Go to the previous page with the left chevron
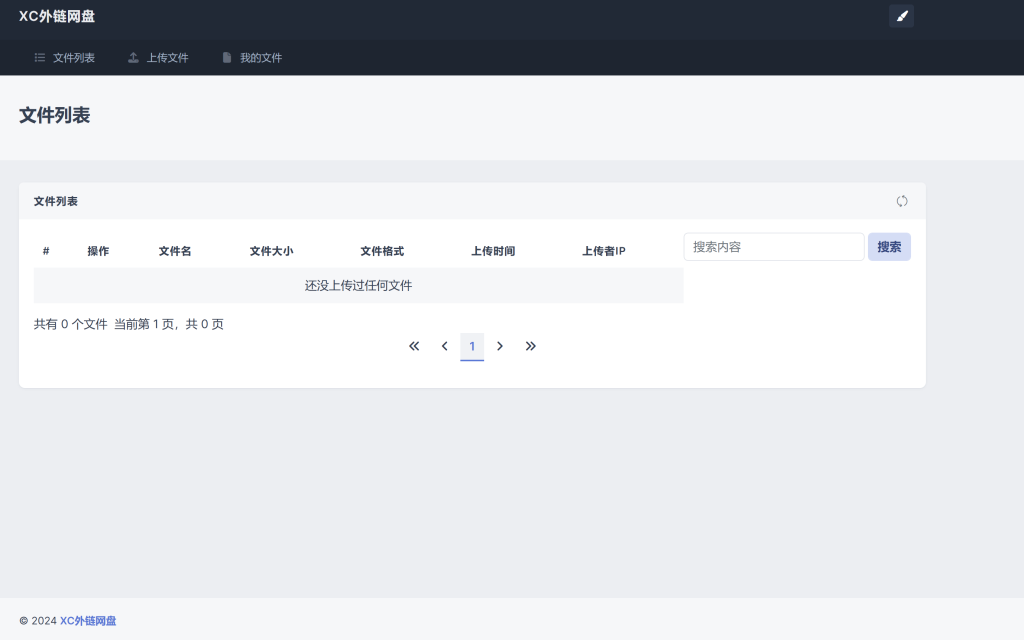The image size is (1024, 640). [x=444, y=346]
